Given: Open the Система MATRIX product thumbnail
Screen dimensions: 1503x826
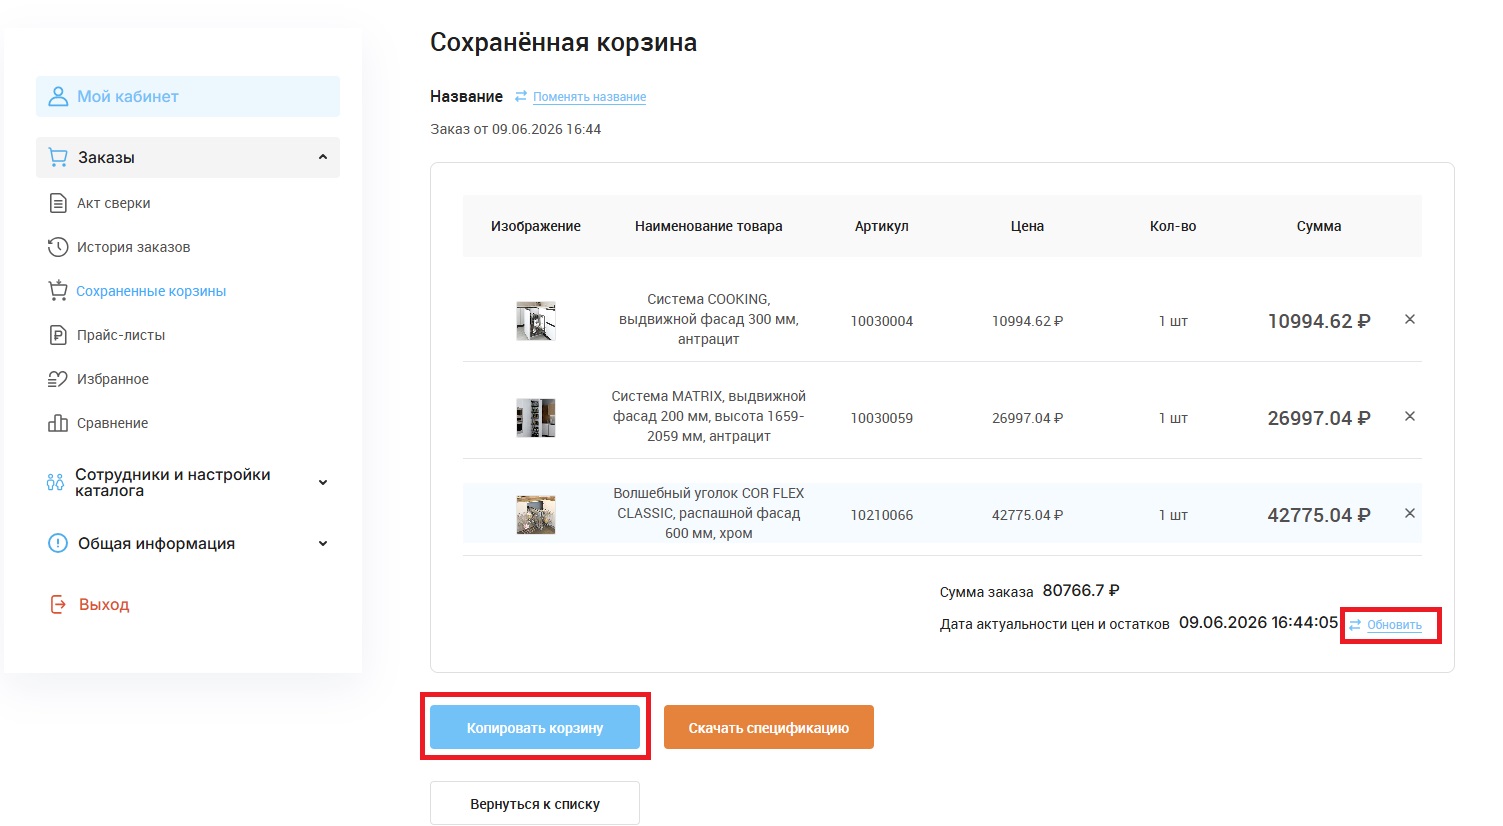Looking at the screenshot, I should pyautogui.click(x=536, y=418).
